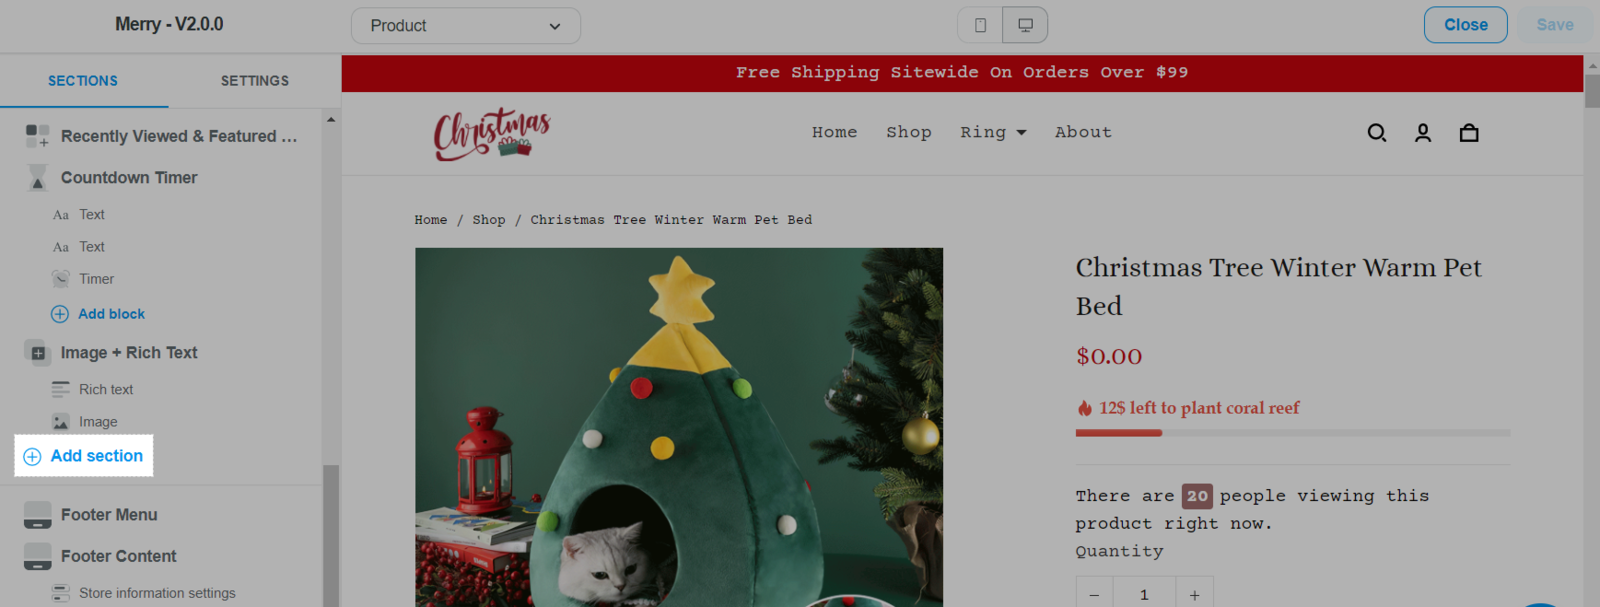Click the Christmas store logo
Screen dimensions: 1600x607
(492, 134)
